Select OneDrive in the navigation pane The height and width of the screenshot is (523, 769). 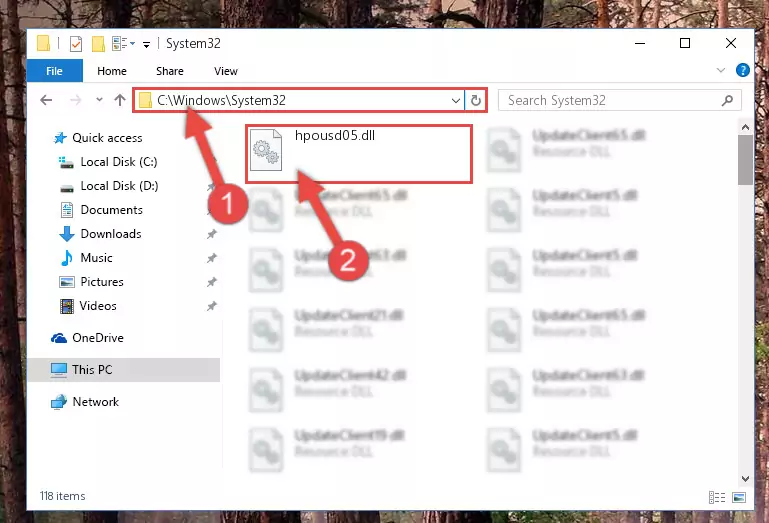click(x=98, y=338)
